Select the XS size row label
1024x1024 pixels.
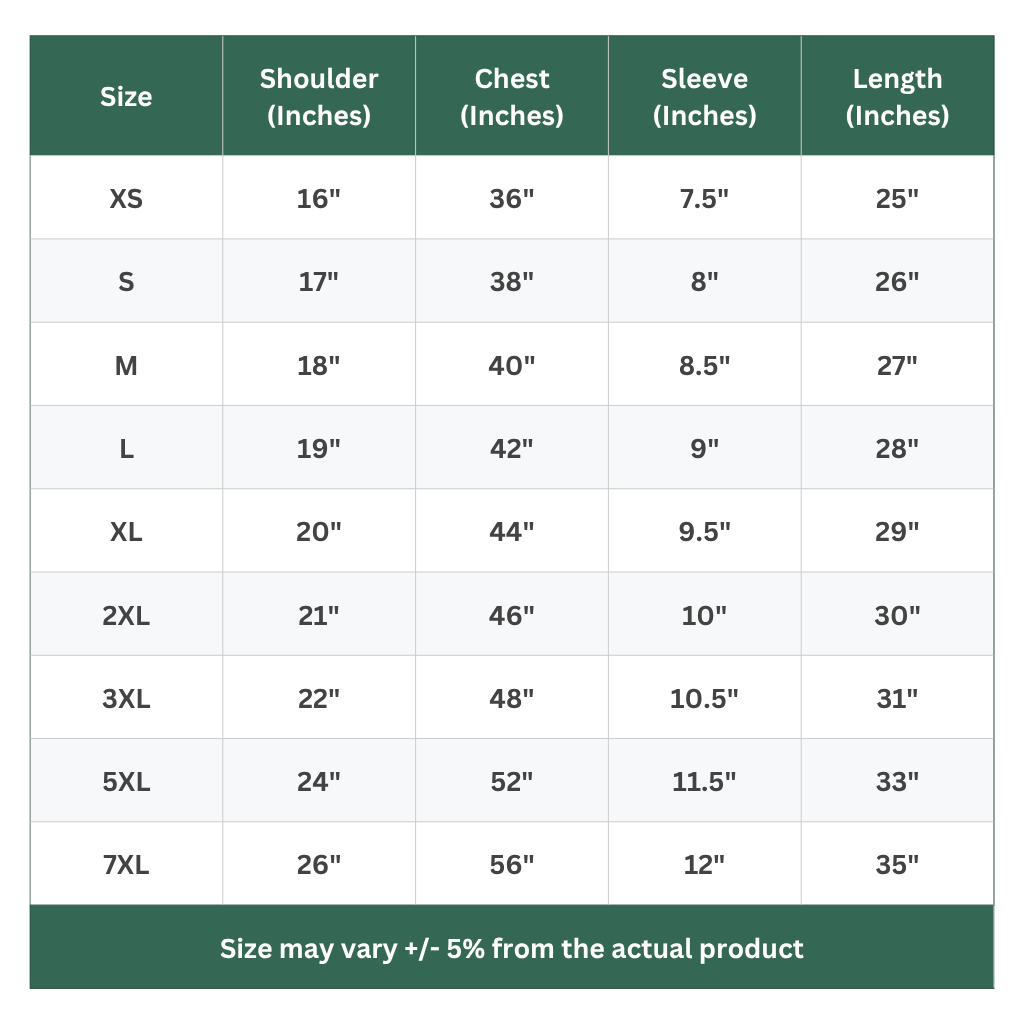[126, 199]
